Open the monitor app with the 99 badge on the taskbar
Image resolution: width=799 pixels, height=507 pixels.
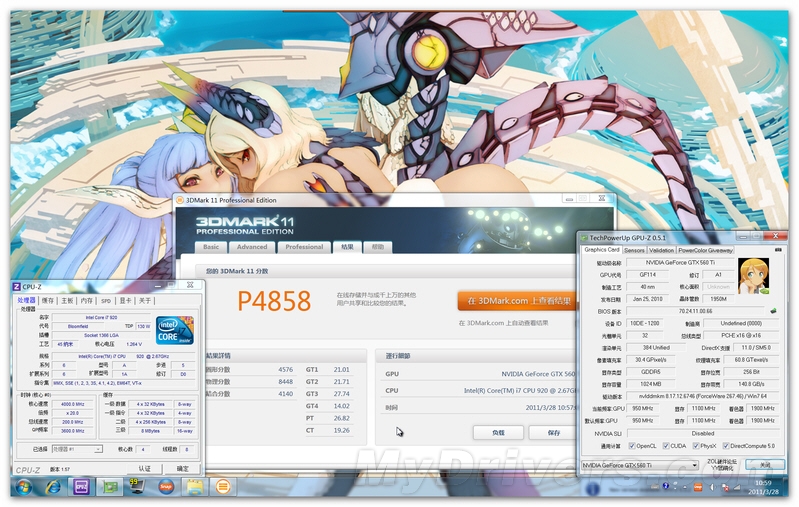tap(137, 487)
